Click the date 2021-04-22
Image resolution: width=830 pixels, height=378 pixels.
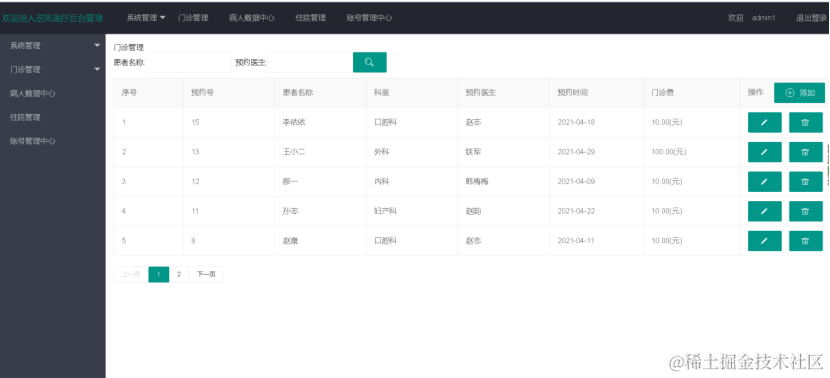[x=576, y=211]
